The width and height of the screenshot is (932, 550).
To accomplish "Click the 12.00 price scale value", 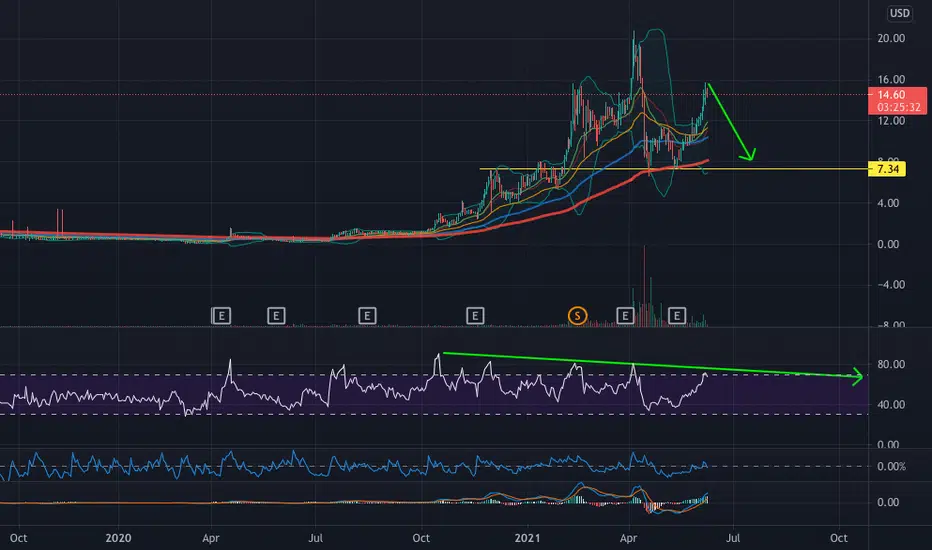I will click(891, 121).
